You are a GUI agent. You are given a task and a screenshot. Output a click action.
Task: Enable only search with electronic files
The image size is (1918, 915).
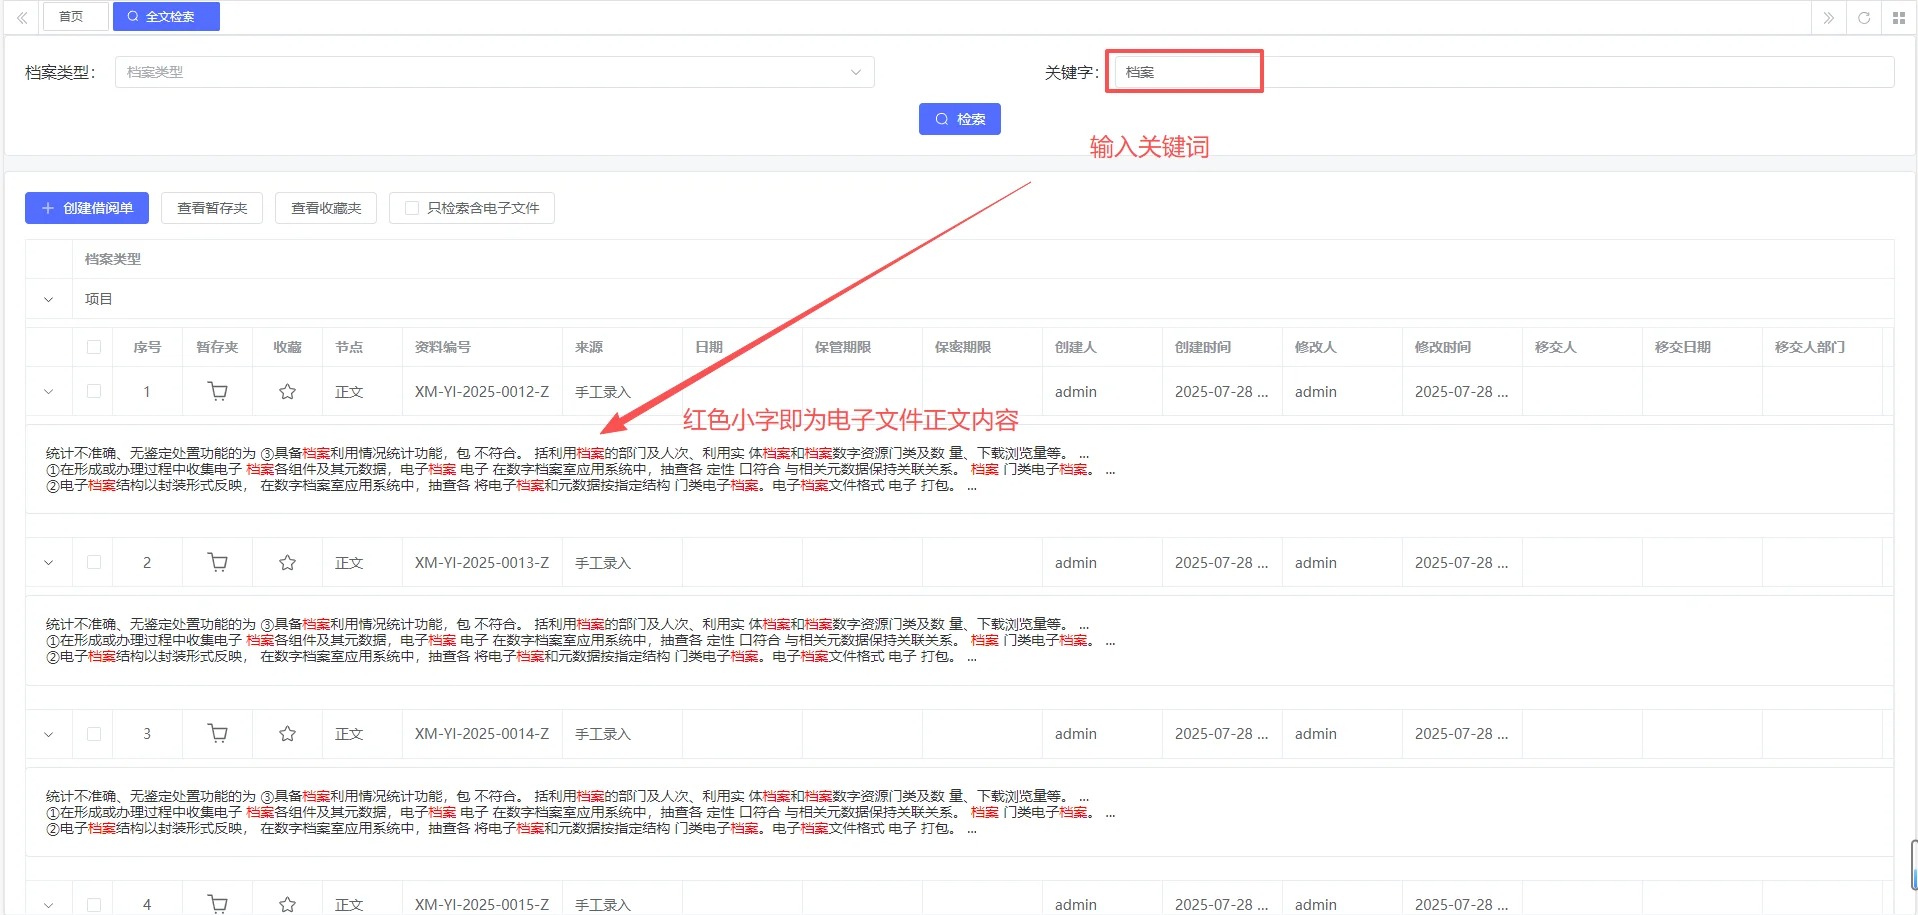click(412, 208)
